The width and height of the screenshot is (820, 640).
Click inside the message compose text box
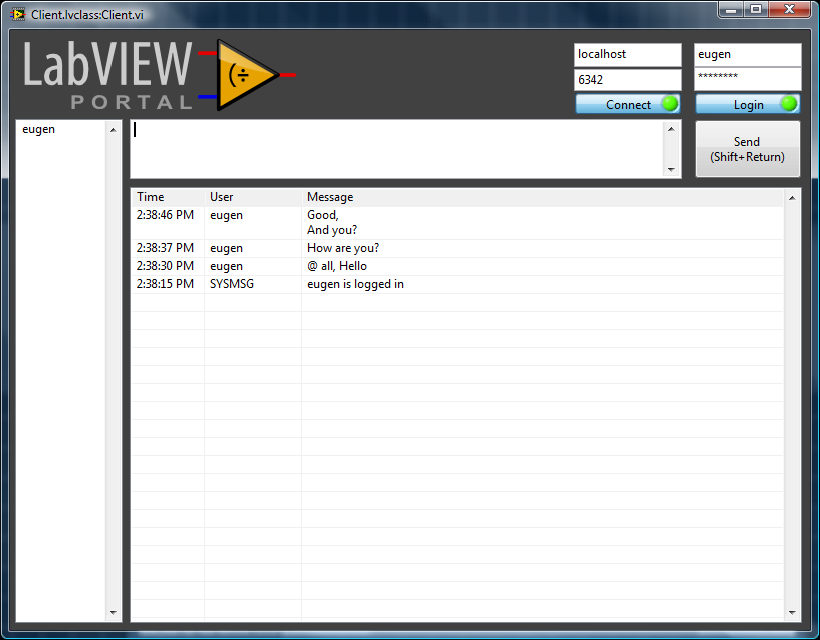coord(397,149)
